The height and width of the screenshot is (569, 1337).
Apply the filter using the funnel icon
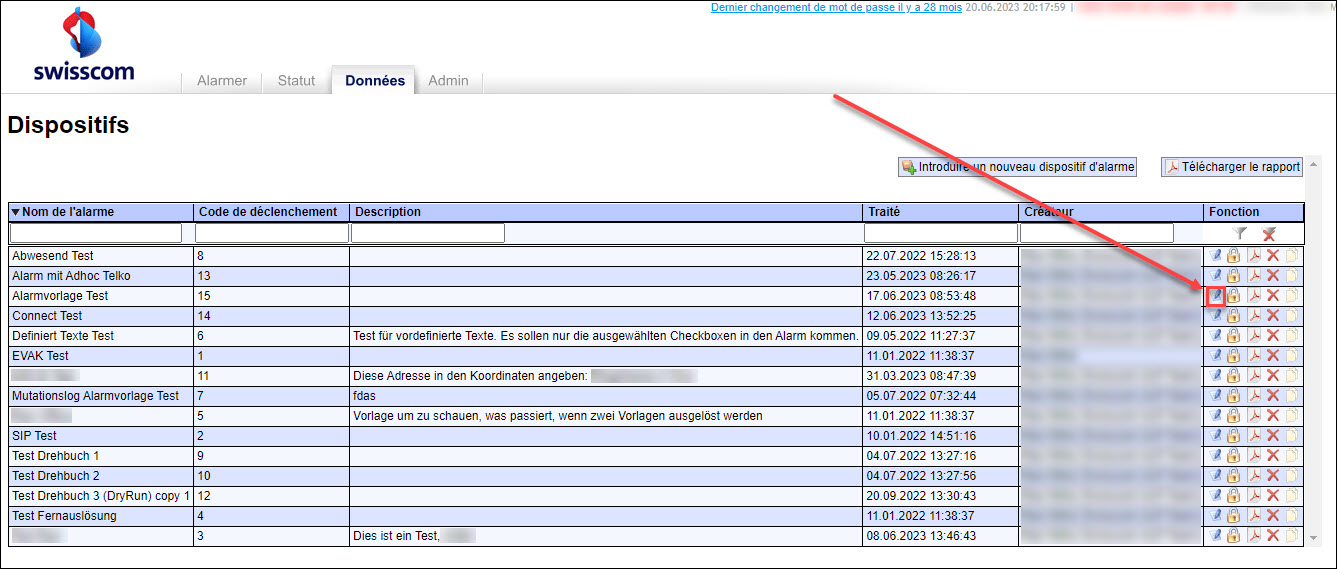coord(1240,233)
